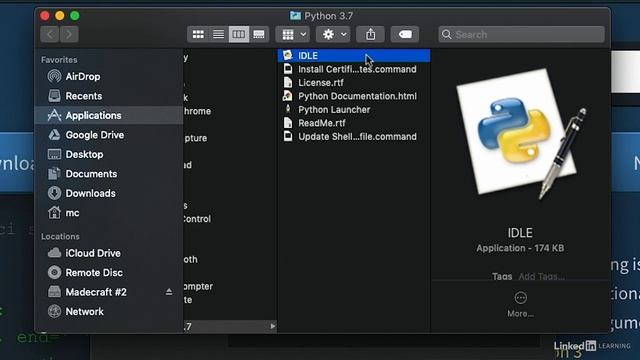
Task: Click the selected folder's disclosure arrow
Action: 273,326
